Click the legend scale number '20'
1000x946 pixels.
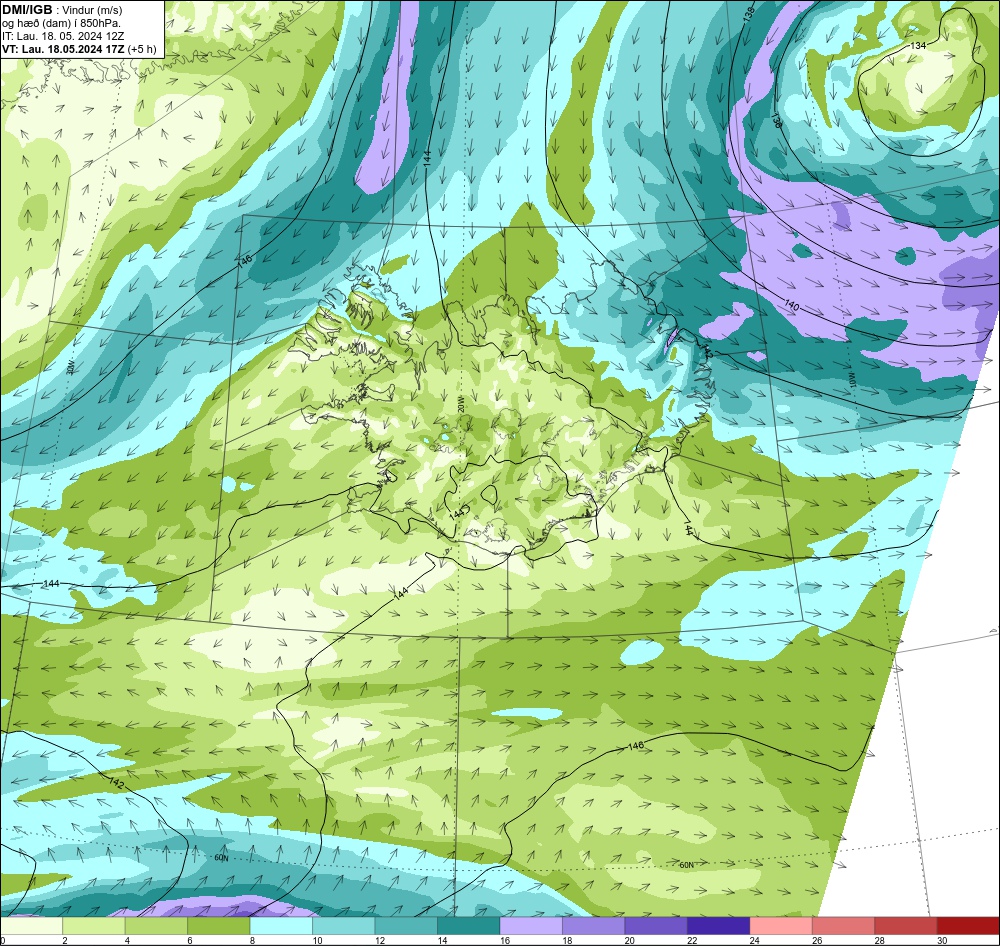tap(629, 940)
